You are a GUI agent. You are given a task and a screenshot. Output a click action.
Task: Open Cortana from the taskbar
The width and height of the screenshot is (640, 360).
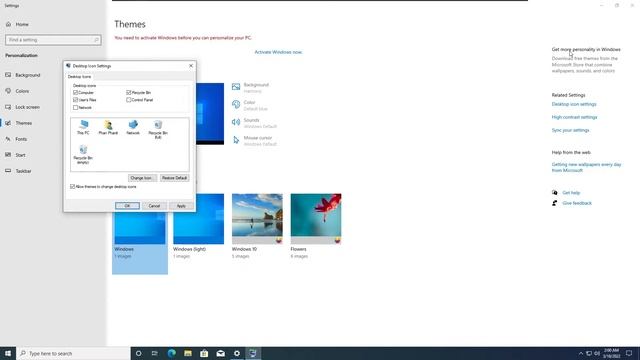pyautogui.click(x=139, y=353)
